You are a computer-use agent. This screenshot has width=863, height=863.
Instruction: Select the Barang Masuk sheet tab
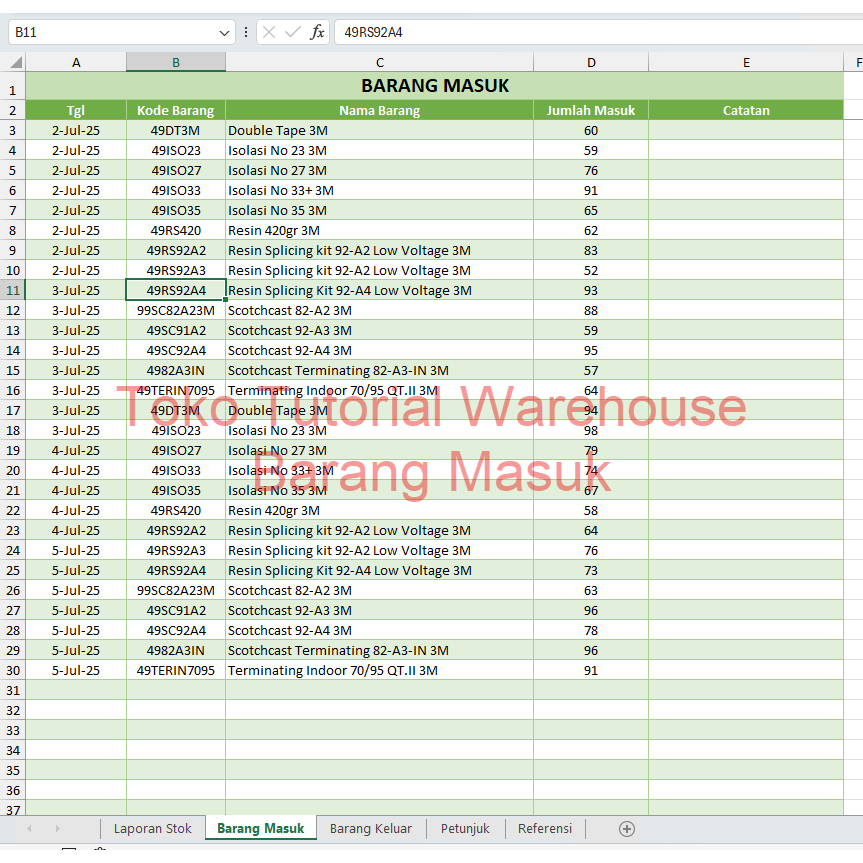tap(260, 828)
